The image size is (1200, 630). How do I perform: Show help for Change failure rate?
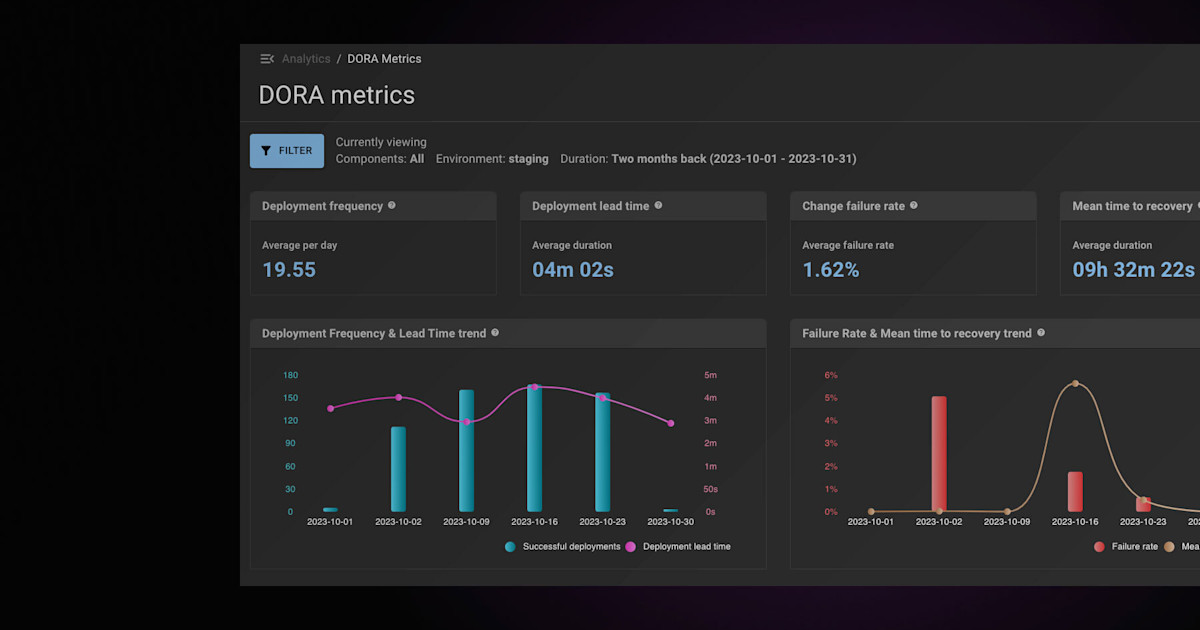click(x=914, y=205)
